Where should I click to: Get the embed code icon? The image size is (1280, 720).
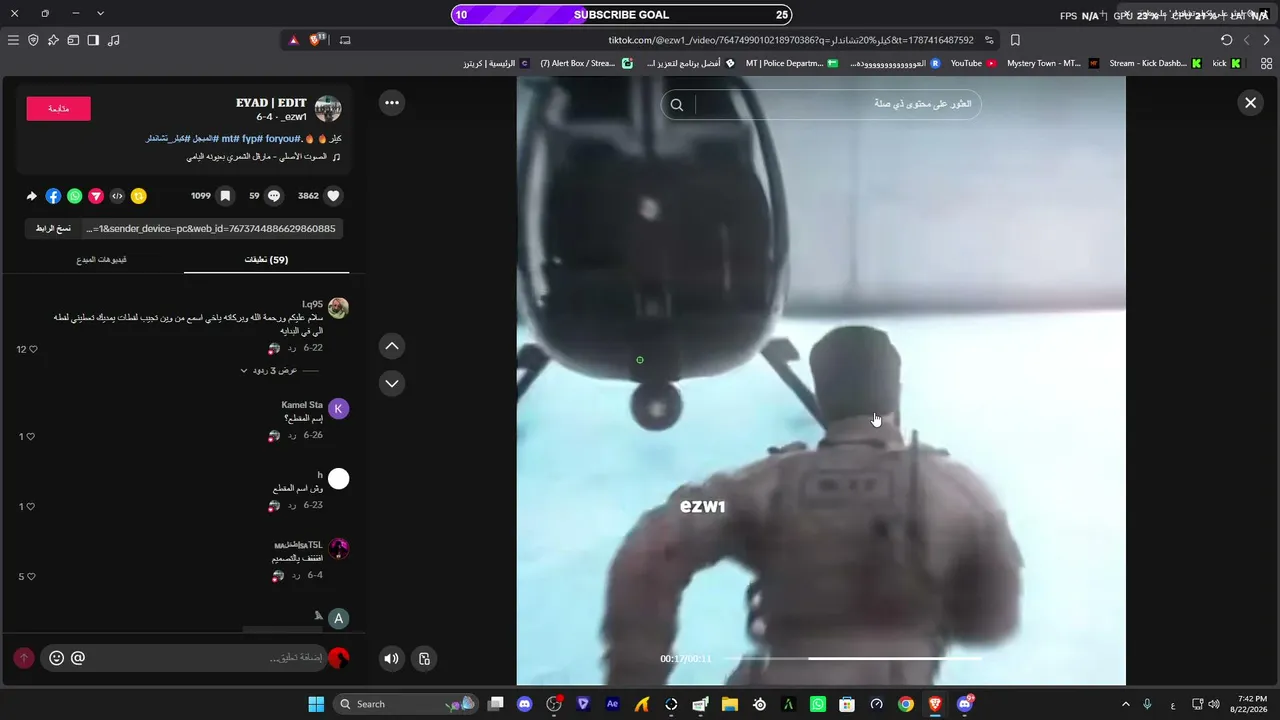click(x=117, y=196)
